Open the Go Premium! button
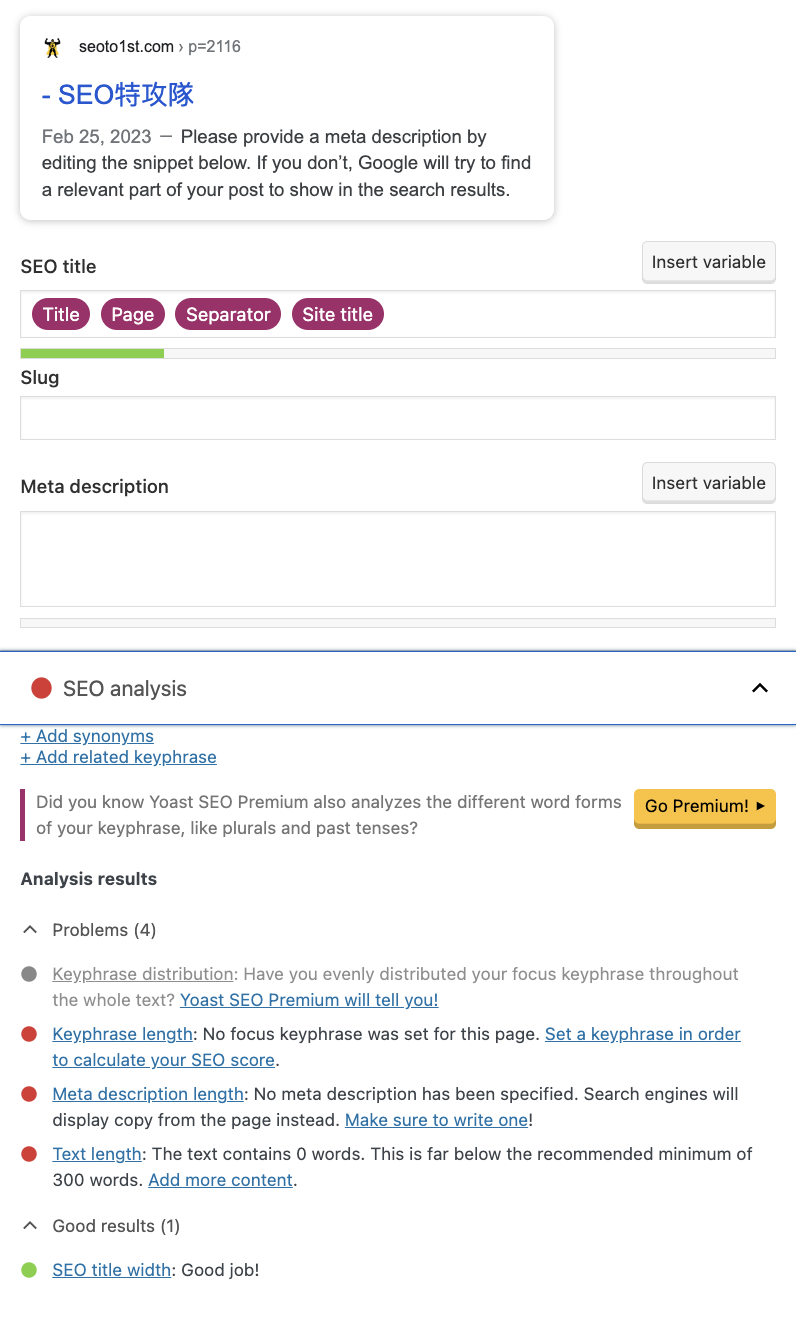 click(x=705, y=806)
